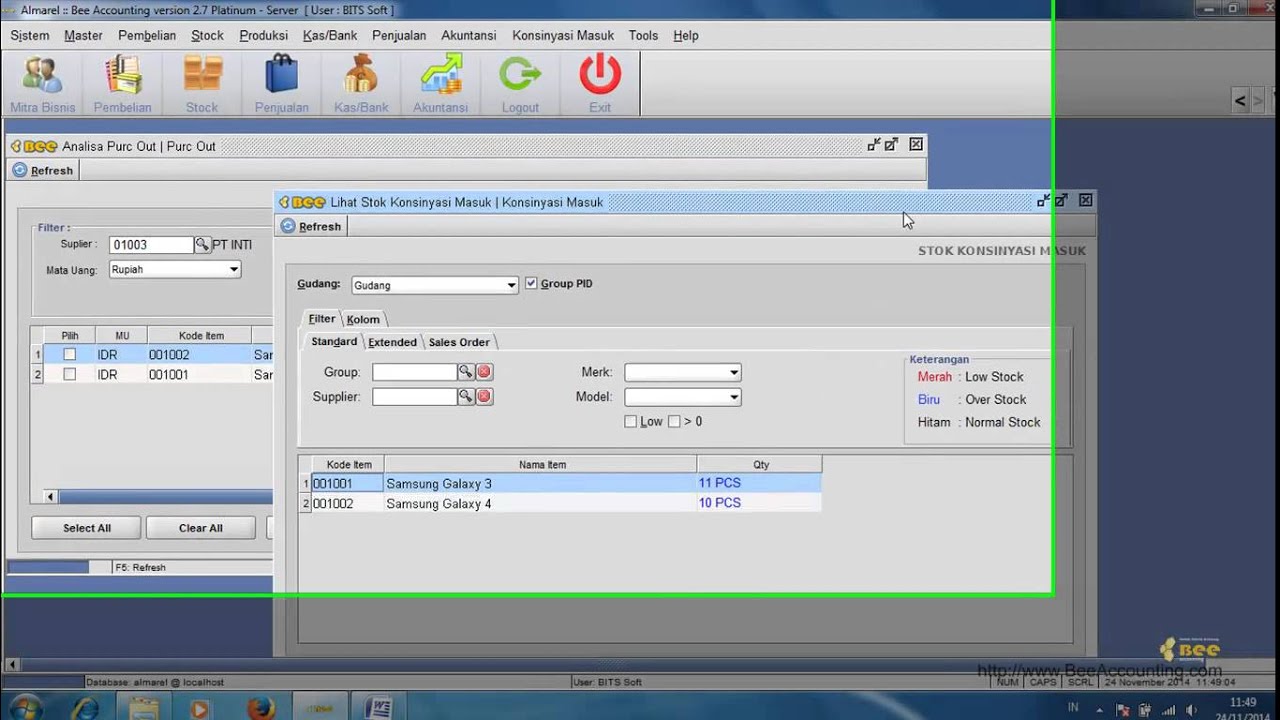
Task: Open Firefox from the taskbar
Action: [x=261, y=707]
